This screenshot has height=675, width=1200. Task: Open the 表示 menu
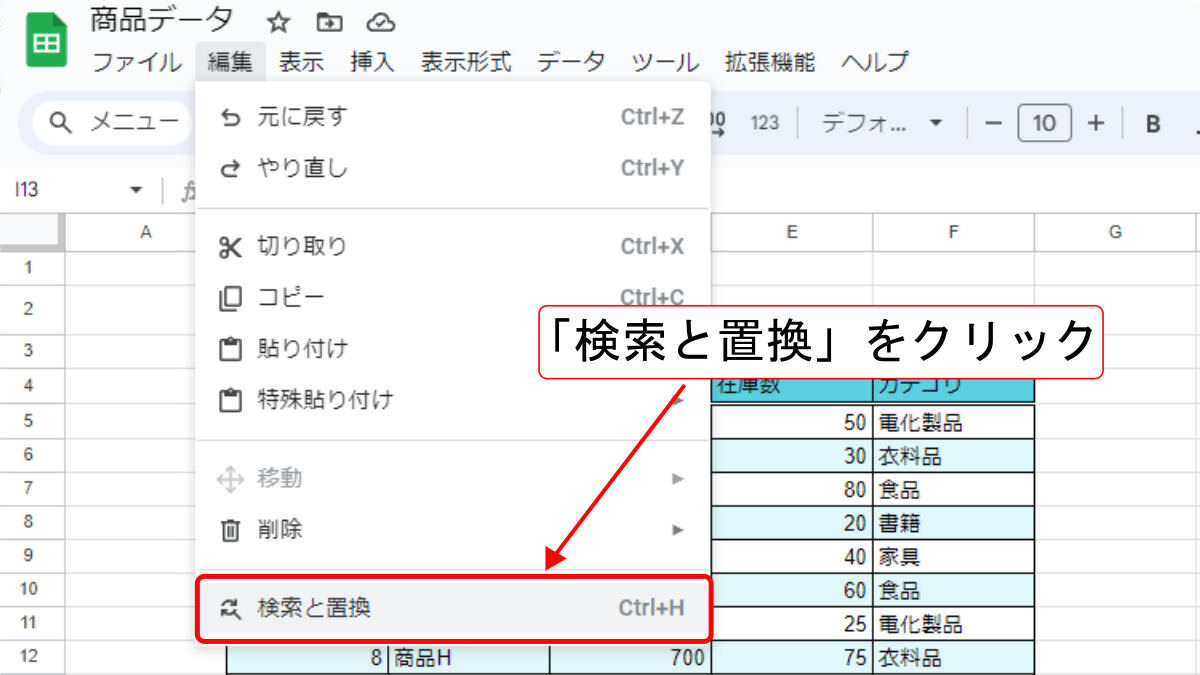point(301,62)
